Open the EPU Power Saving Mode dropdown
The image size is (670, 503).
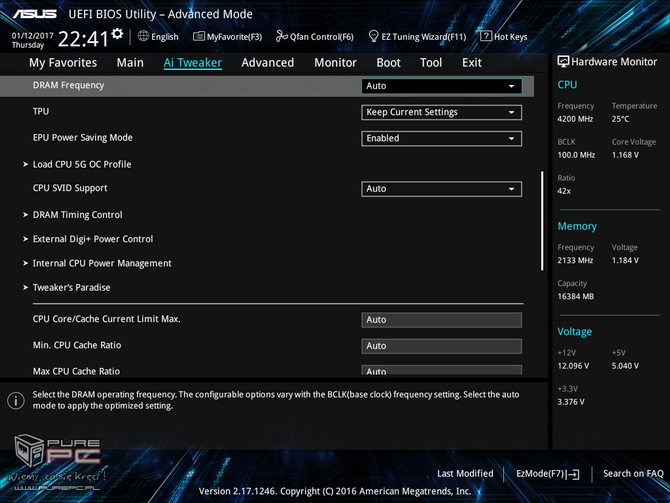tap(441, 138)
